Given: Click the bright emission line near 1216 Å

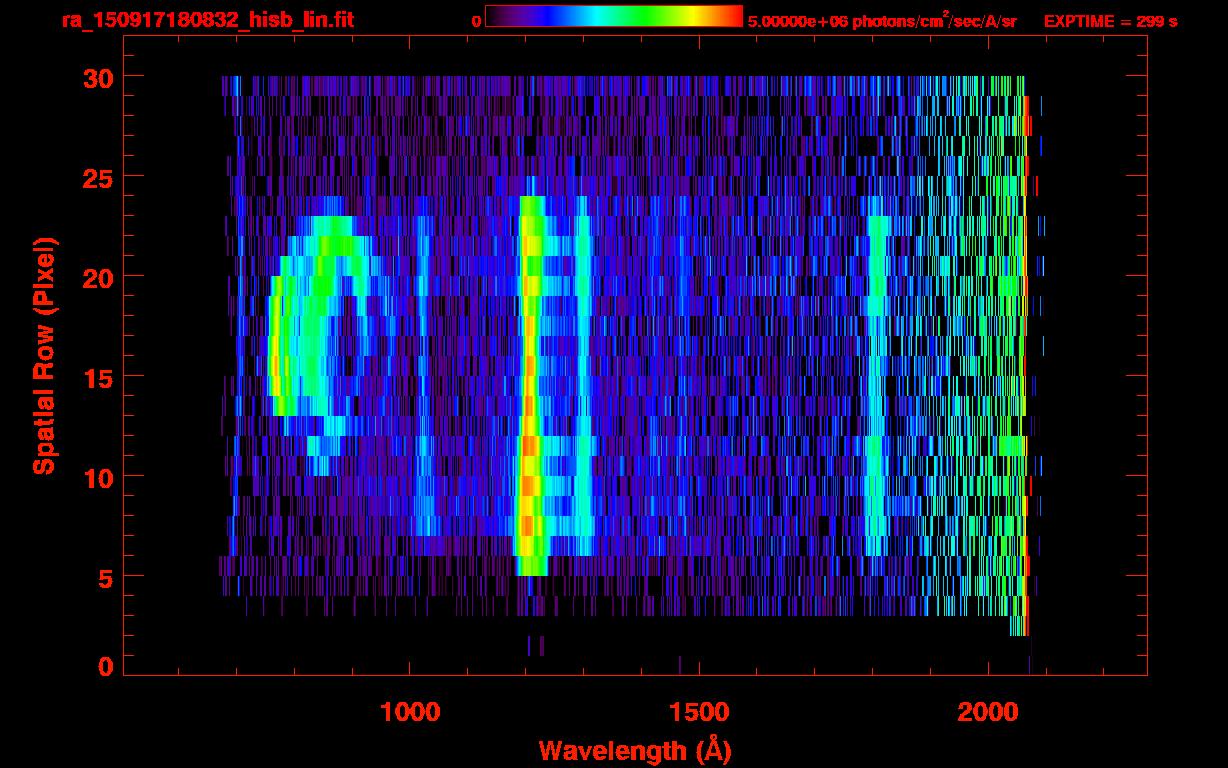Looking at the screenshot, I should coord(530,385).
